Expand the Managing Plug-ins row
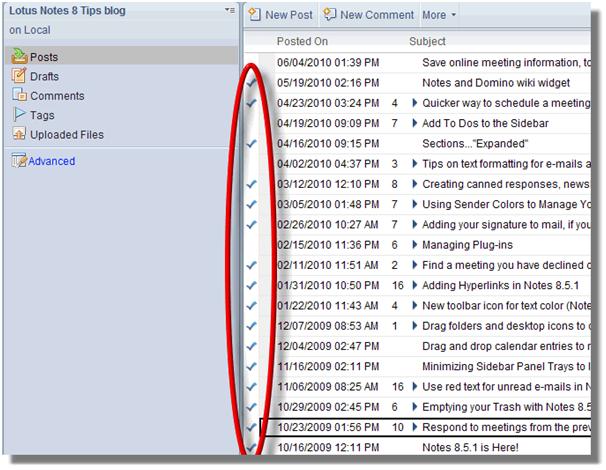 pyautogui.click(x=415, y=245)
